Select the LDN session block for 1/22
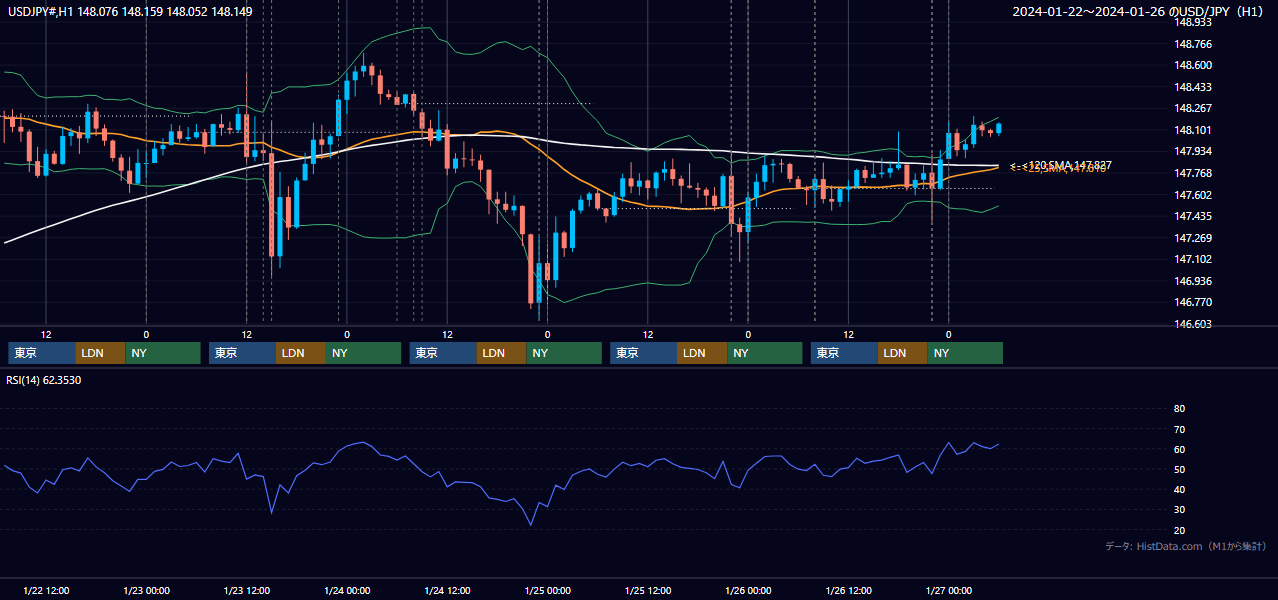1278x600 pixels. tap(101, 353)
